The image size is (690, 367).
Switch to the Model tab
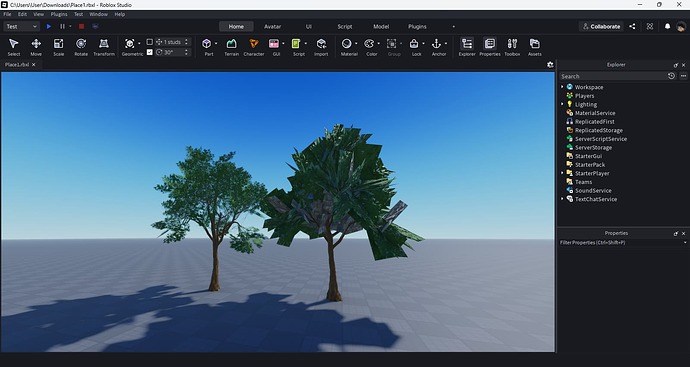[x=381, y=26]
